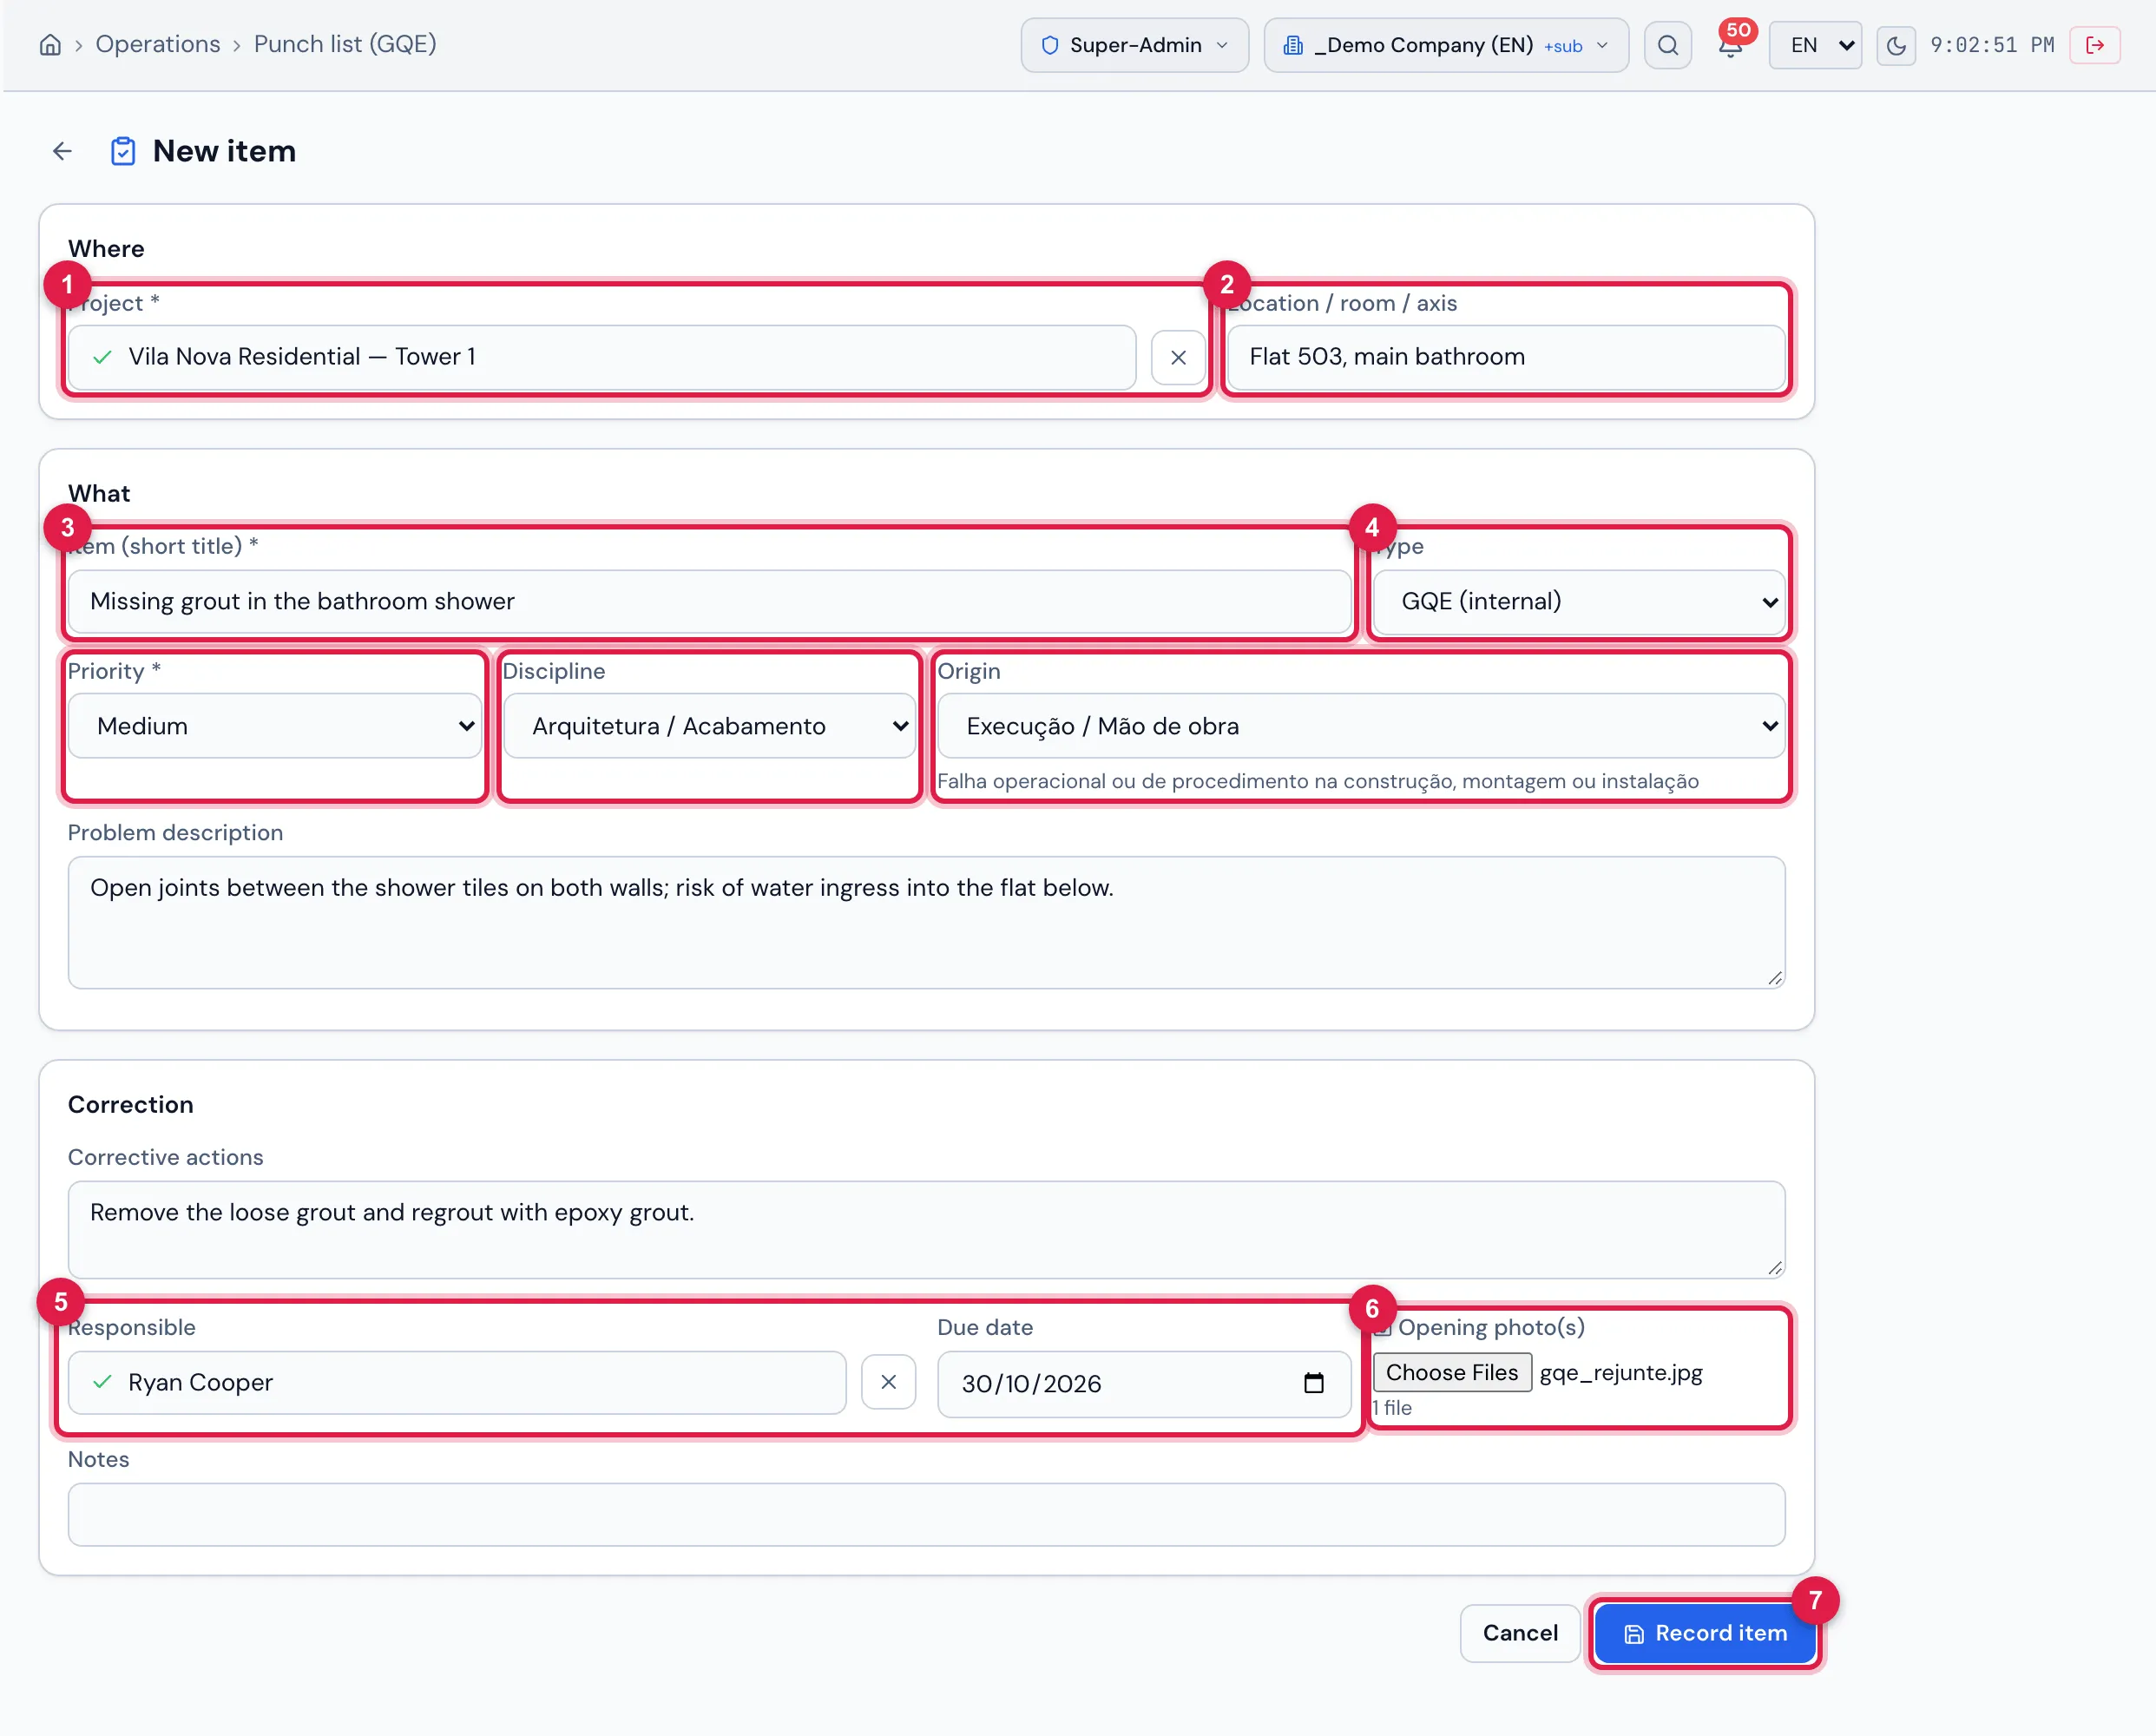Click the Record item button
This screenshot has width=2156, height=1736.
click(1705, 1633)
